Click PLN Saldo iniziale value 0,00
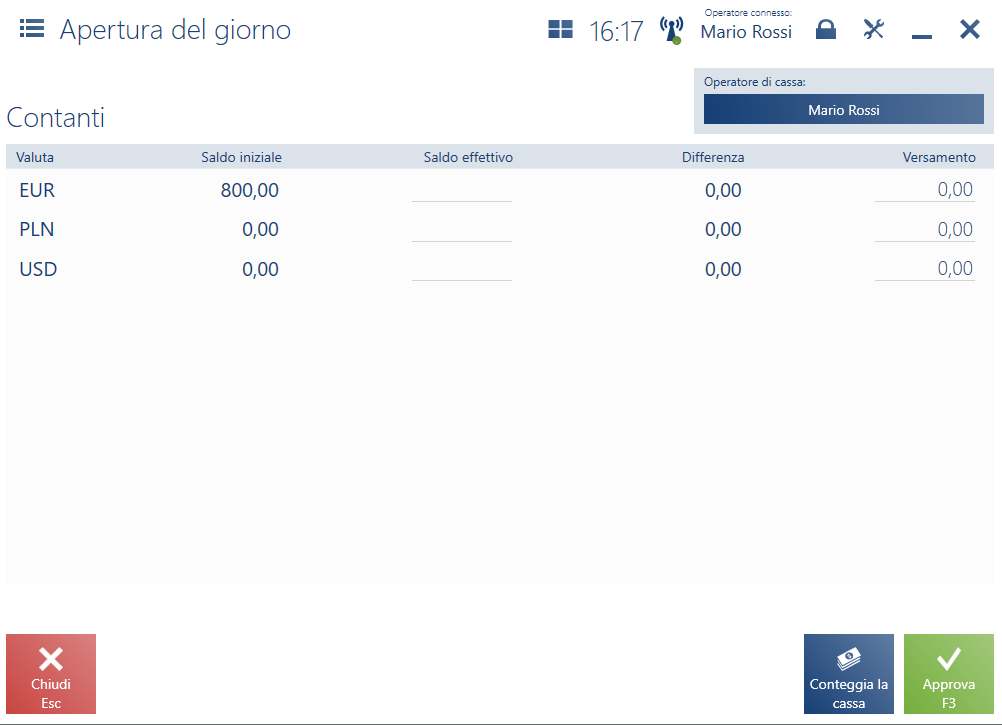Viewport: 1002px width, 725px height. point(260,229)
